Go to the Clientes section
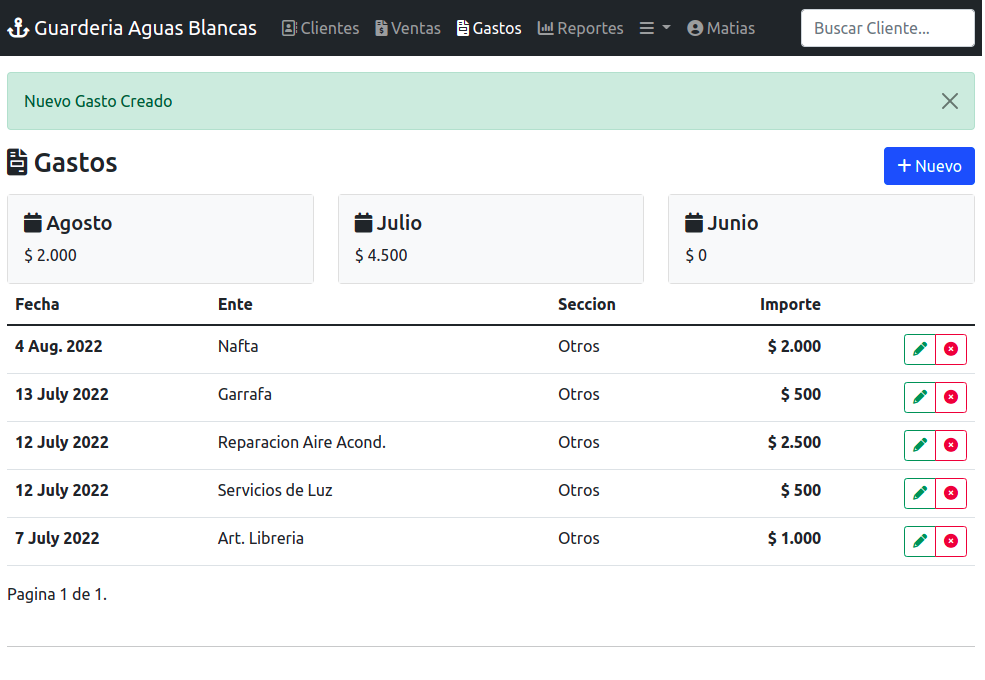The width and height of the screenshot is (985, 680). (x=320, y=28)
